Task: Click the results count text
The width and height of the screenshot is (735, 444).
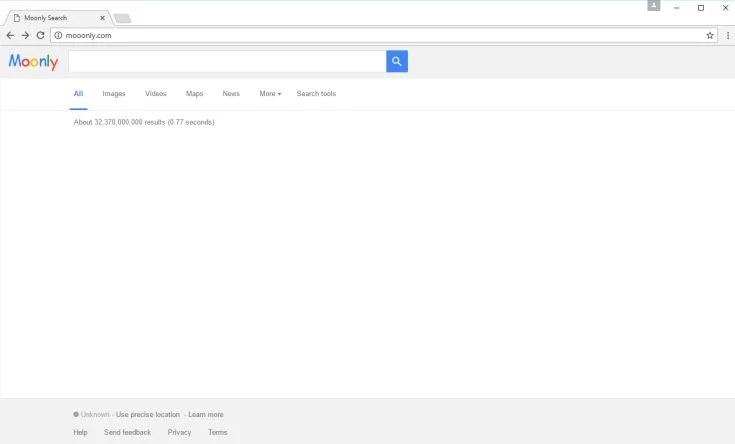Action: [144, 122]
